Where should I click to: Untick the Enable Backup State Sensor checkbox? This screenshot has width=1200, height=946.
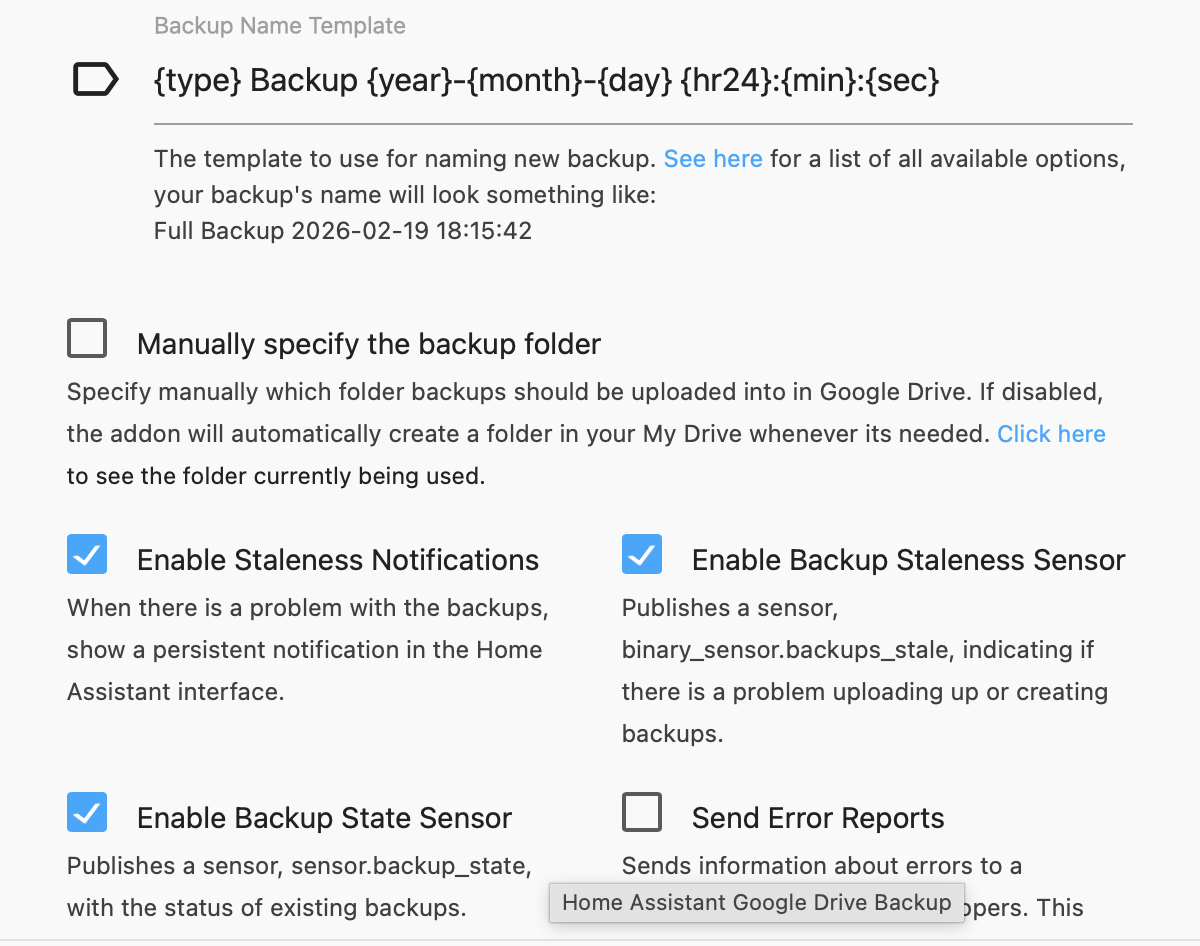(x=87, y=812)
